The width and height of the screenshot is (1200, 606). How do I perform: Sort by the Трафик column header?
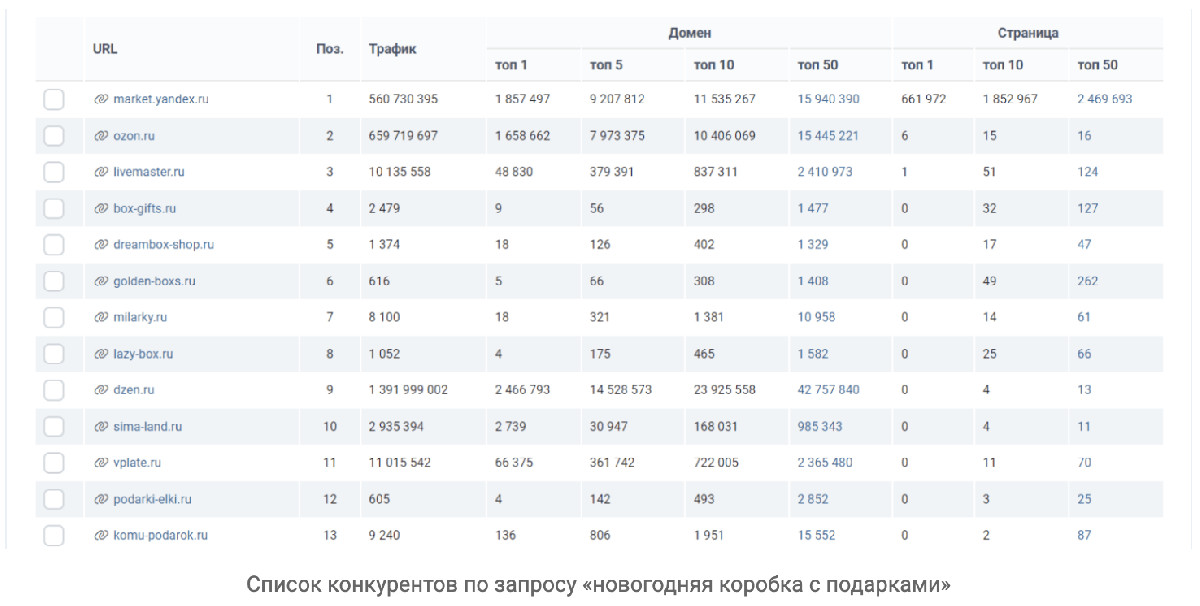click(x=393, y=48)
